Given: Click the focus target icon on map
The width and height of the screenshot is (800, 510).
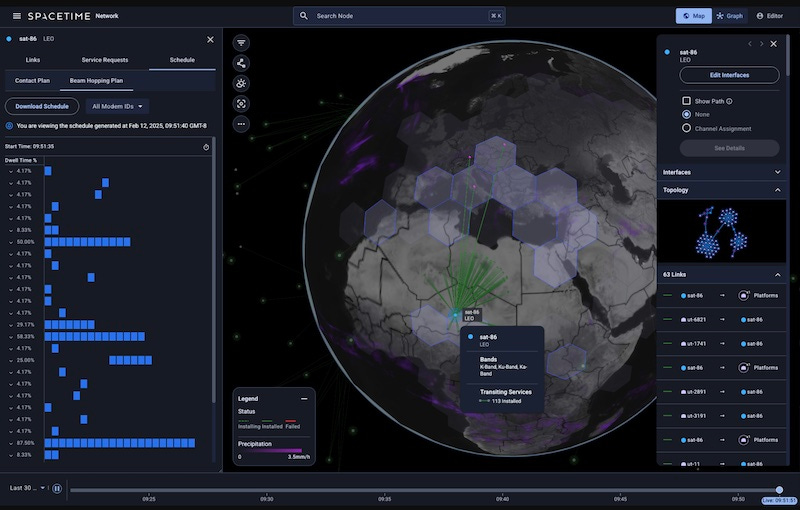Looking at the screenshot, I should click(x=242, y=104).
